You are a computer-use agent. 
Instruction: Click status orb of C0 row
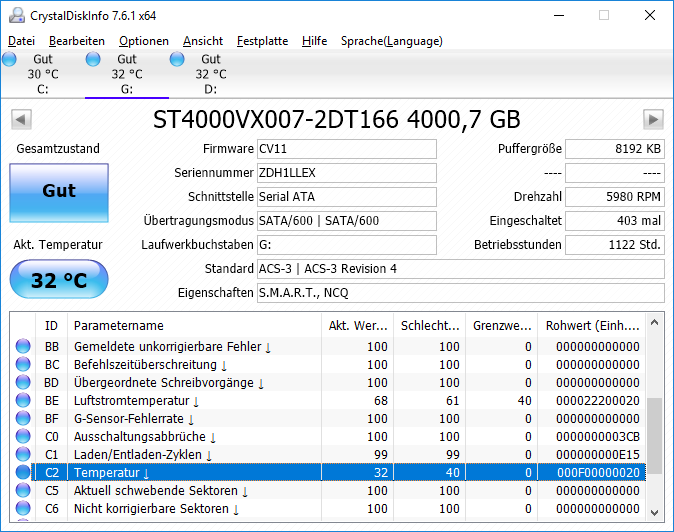[23, 437]
